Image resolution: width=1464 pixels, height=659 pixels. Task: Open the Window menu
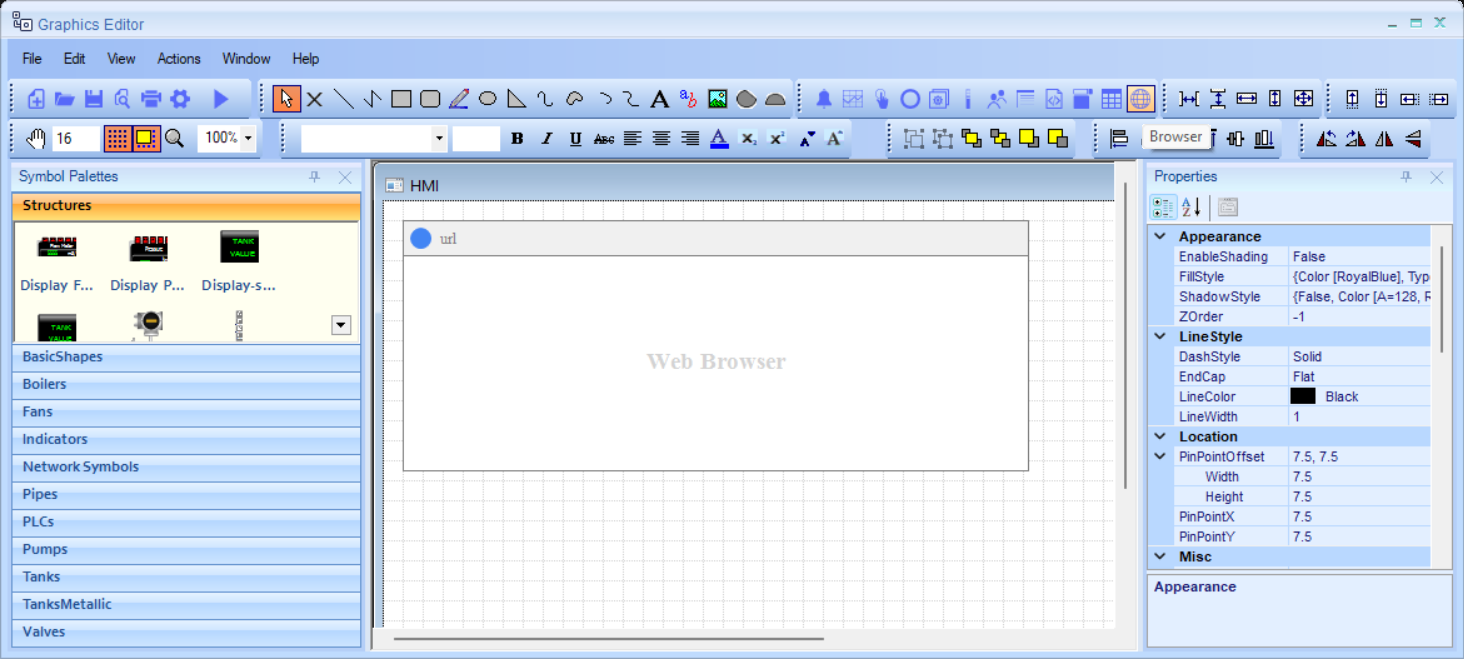pos(246,59)
